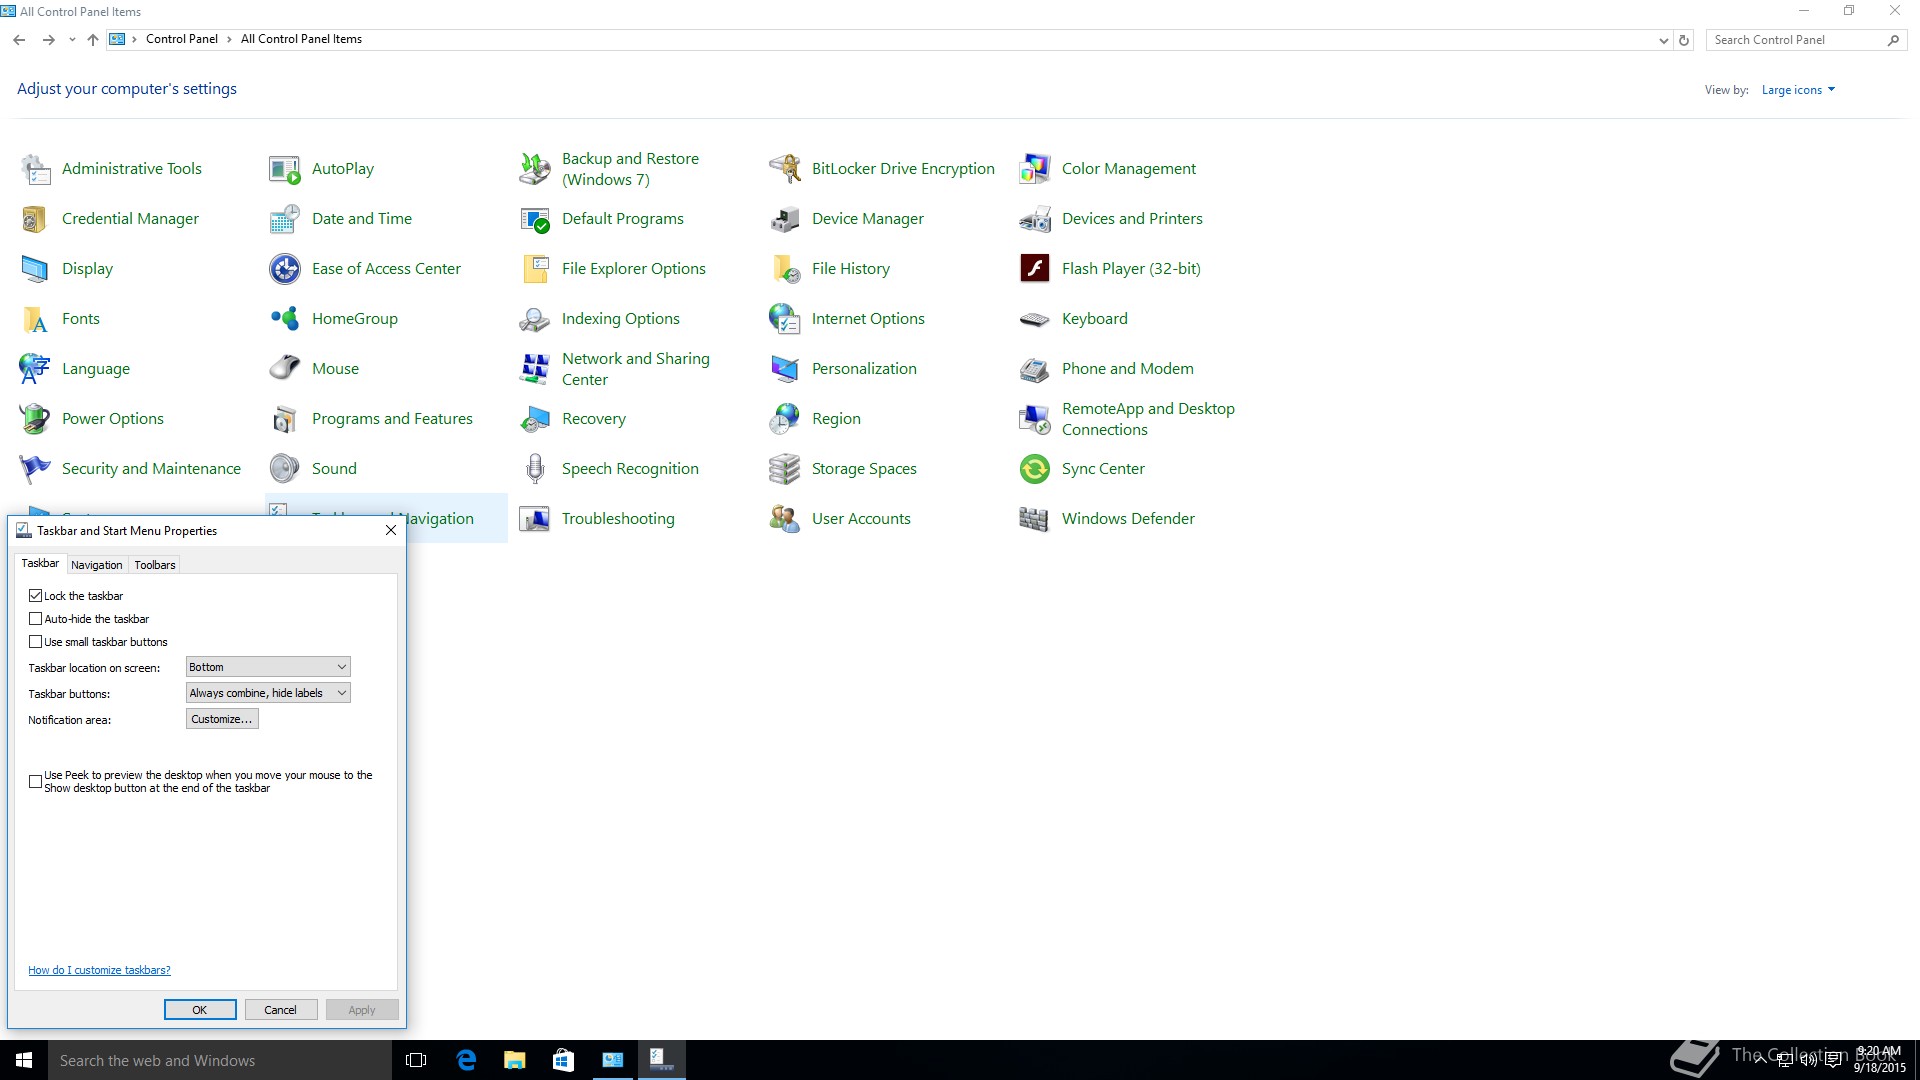This screenshot has width=1920, height=1080.
Task: Open Flash Player icon
Action: pyautogui.click(x=1035, y=269)
